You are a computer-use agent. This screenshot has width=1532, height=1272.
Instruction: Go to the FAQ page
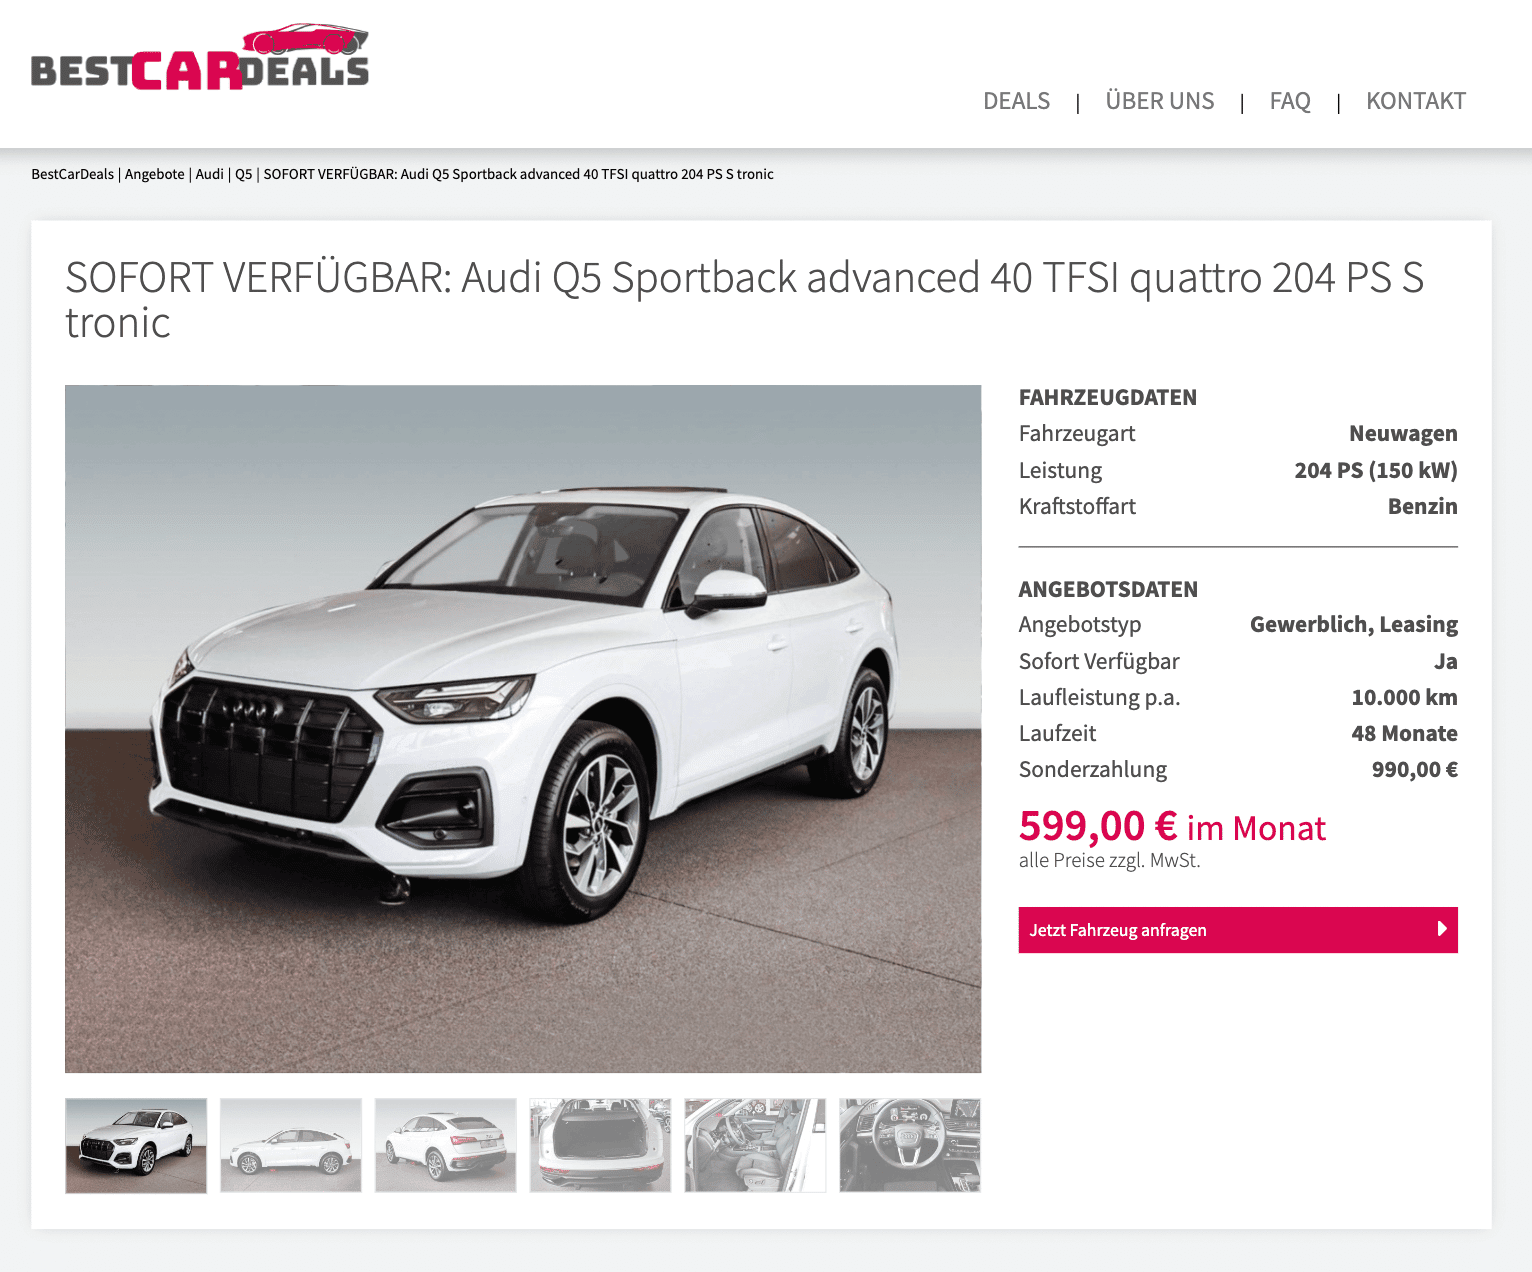[1290, 101]
